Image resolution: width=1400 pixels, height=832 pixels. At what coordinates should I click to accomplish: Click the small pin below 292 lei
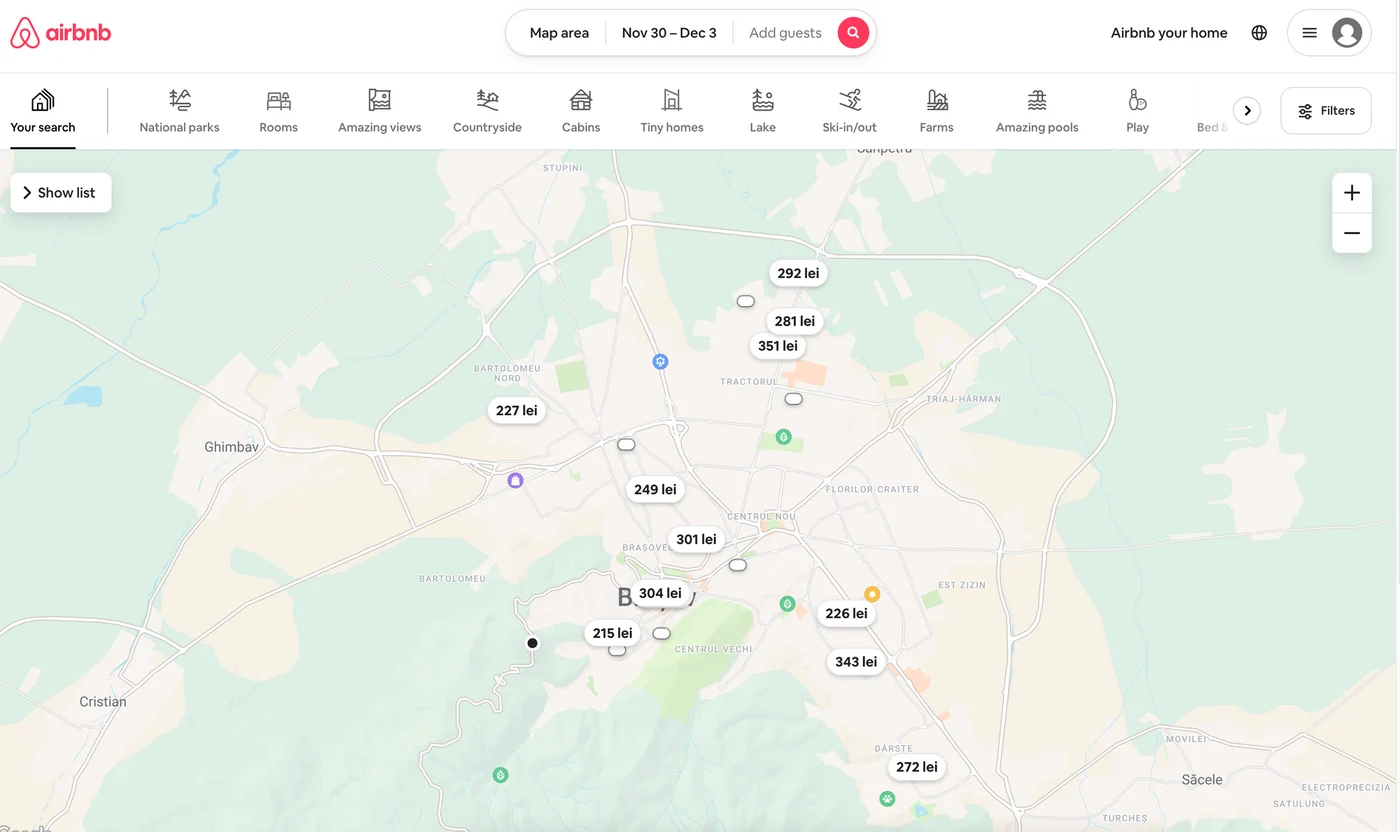pyautogui.click(x=745, y=301)
